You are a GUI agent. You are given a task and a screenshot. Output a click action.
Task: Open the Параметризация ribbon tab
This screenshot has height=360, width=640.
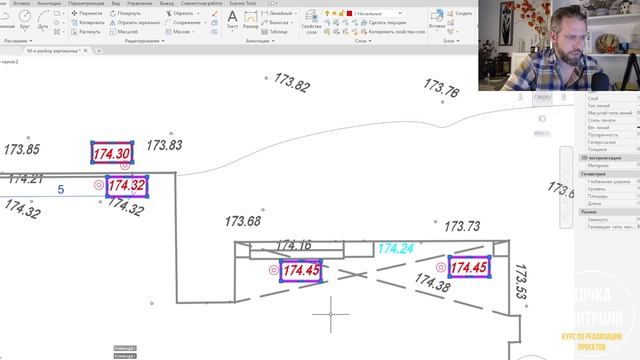(x=86, y=3)
